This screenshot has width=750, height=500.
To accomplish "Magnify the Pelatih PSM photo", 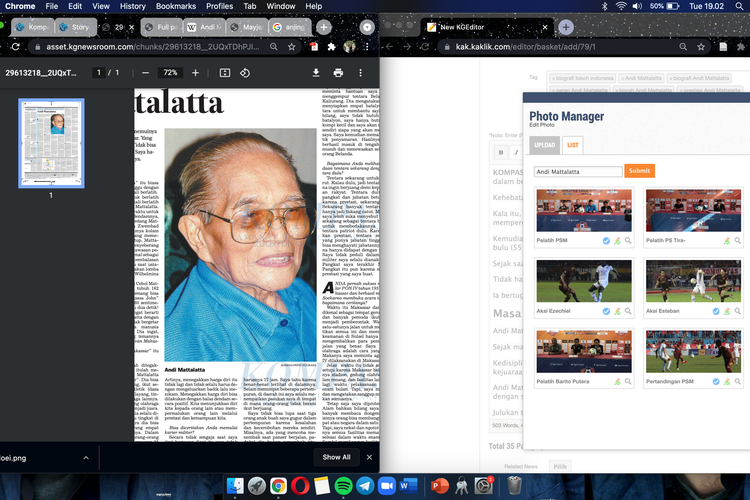I will (628, 241).
